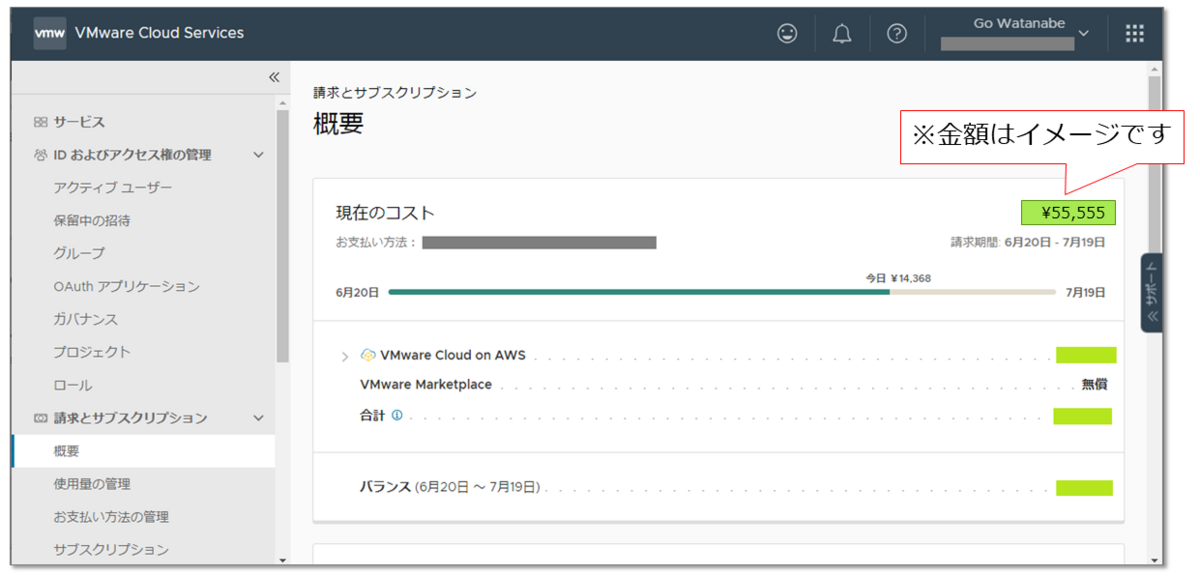
Task: Expand the VMware Cloud on AWS cost row
Action: click(x=346, y=354)
